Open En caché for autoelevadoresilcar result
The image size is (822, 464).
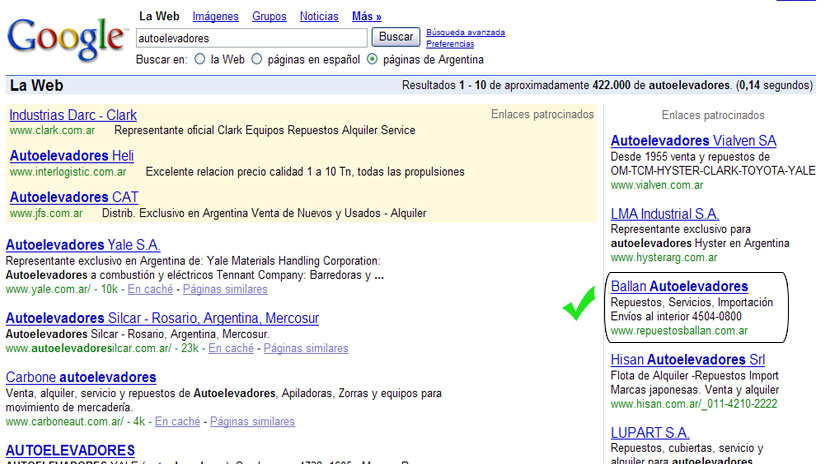click(x=231, y=348)
